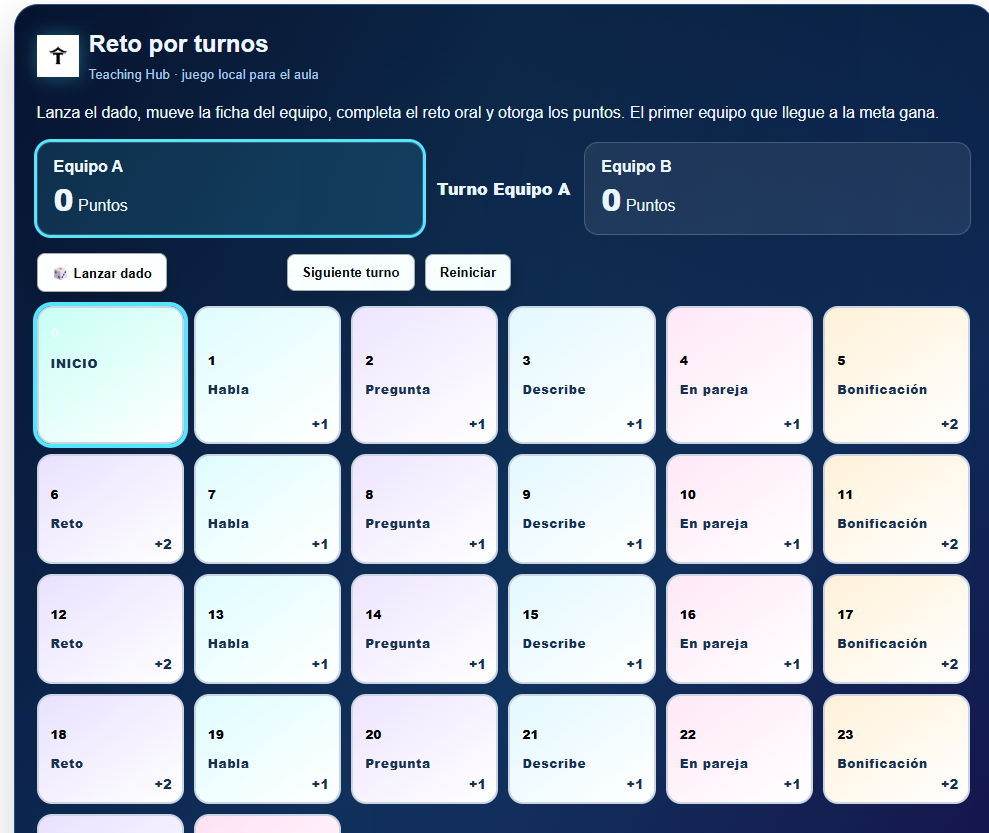The width and height of the screenshot is (989, 833).
Task: Click tile 18 Reto
Action: [x=110, y=749]
